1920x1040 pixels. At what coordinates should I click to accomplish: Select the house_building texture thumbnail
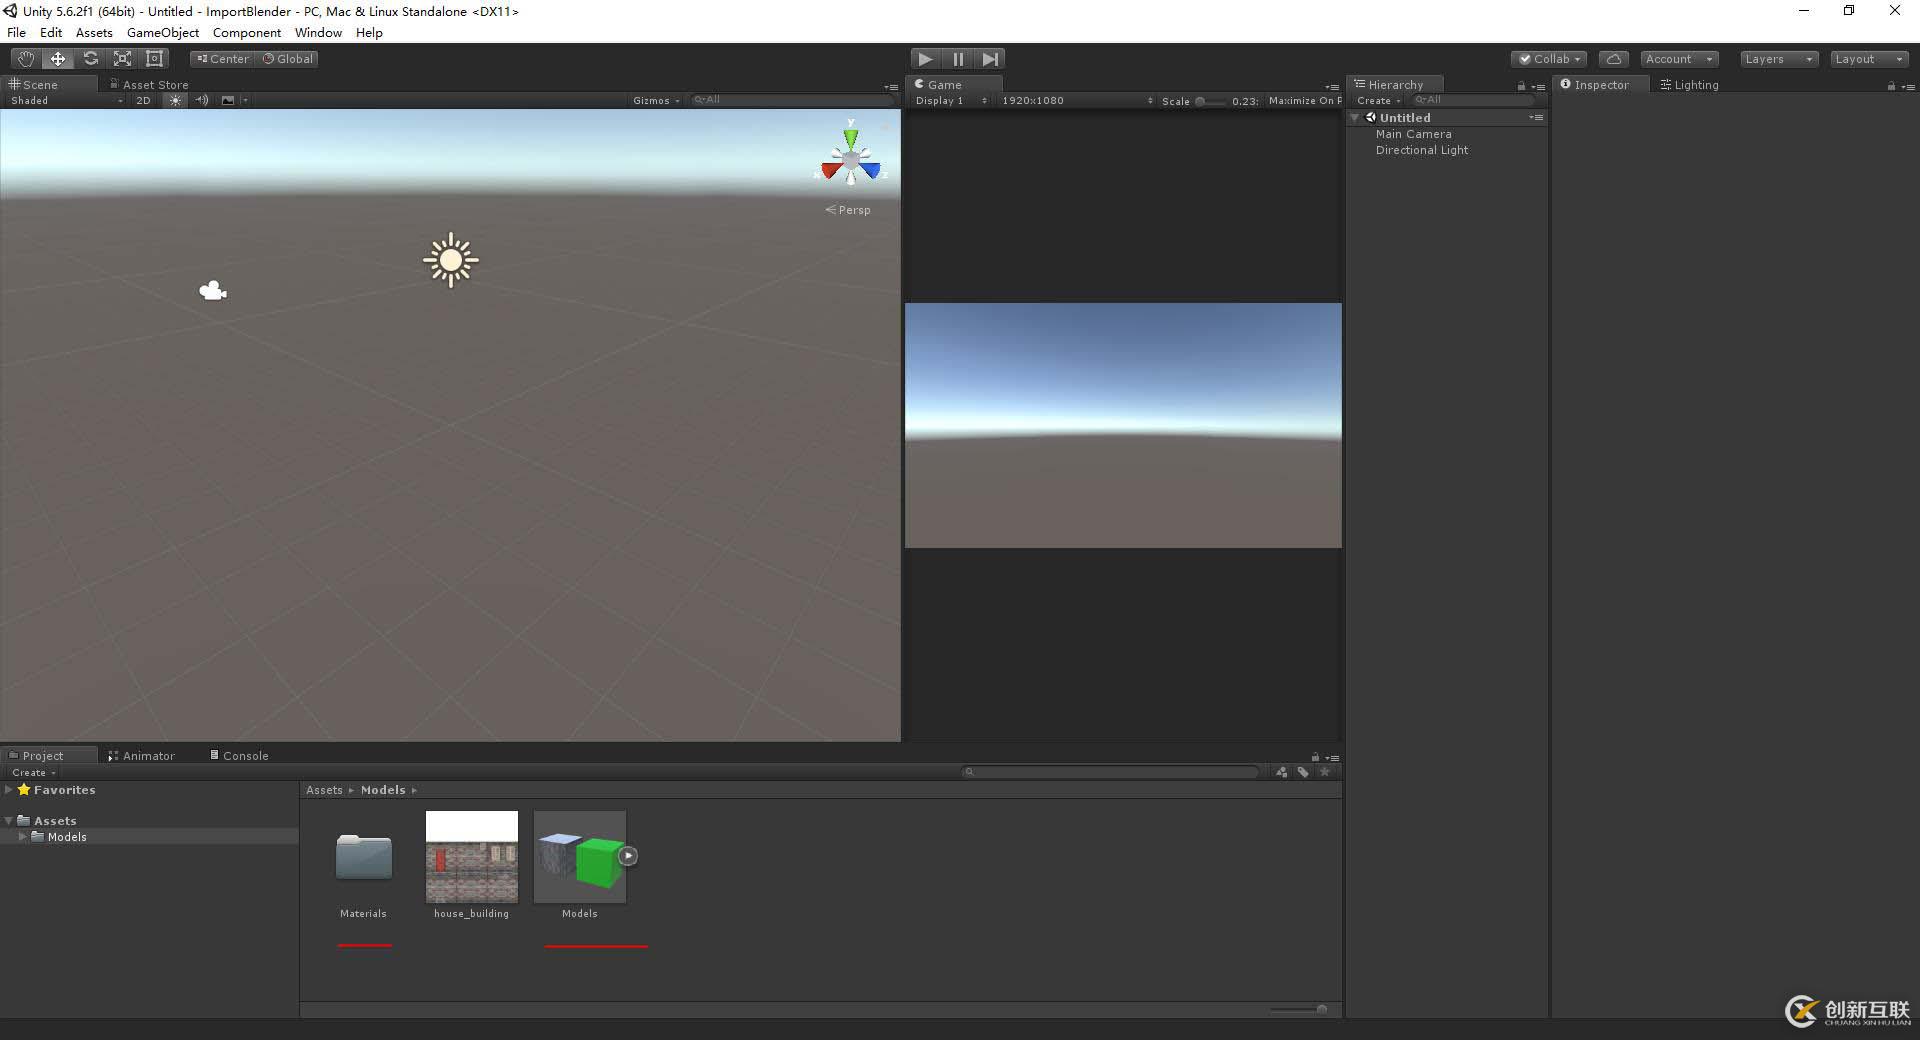point(472,856)
